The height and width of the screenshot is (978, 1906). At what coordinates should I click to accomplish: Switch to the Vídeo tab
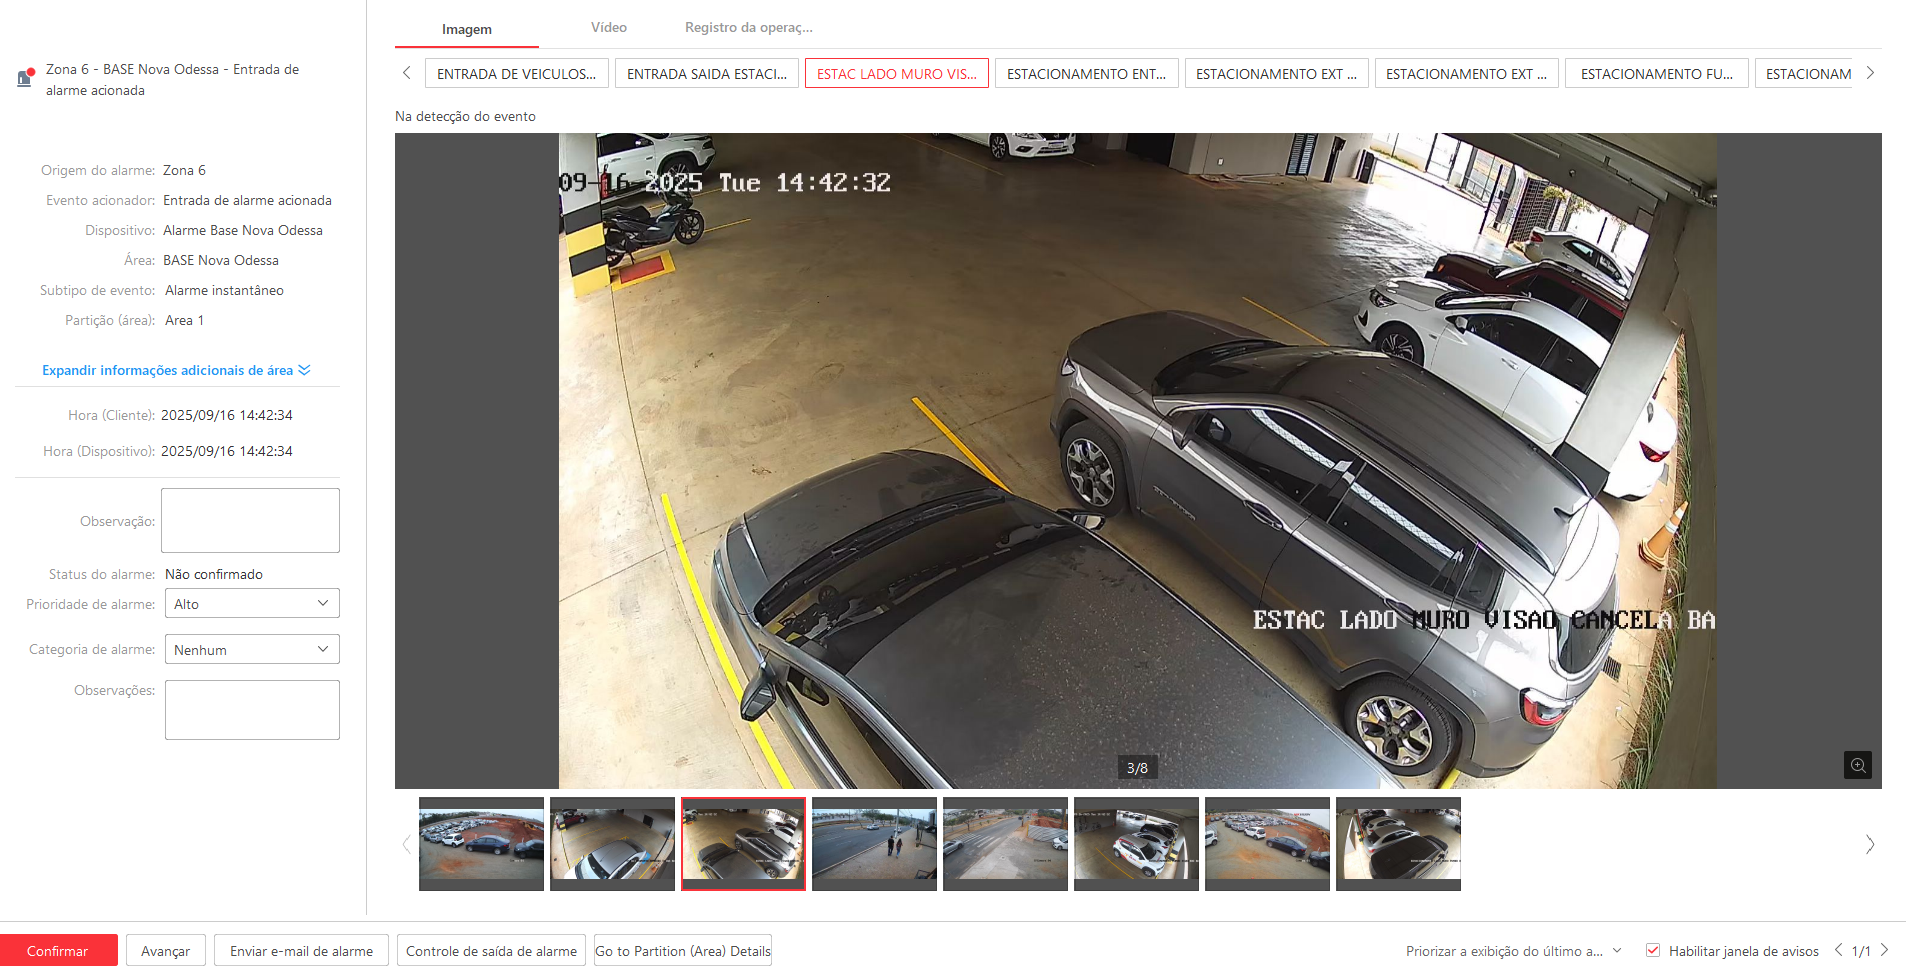pyautogui.click(x=608, y=28)
